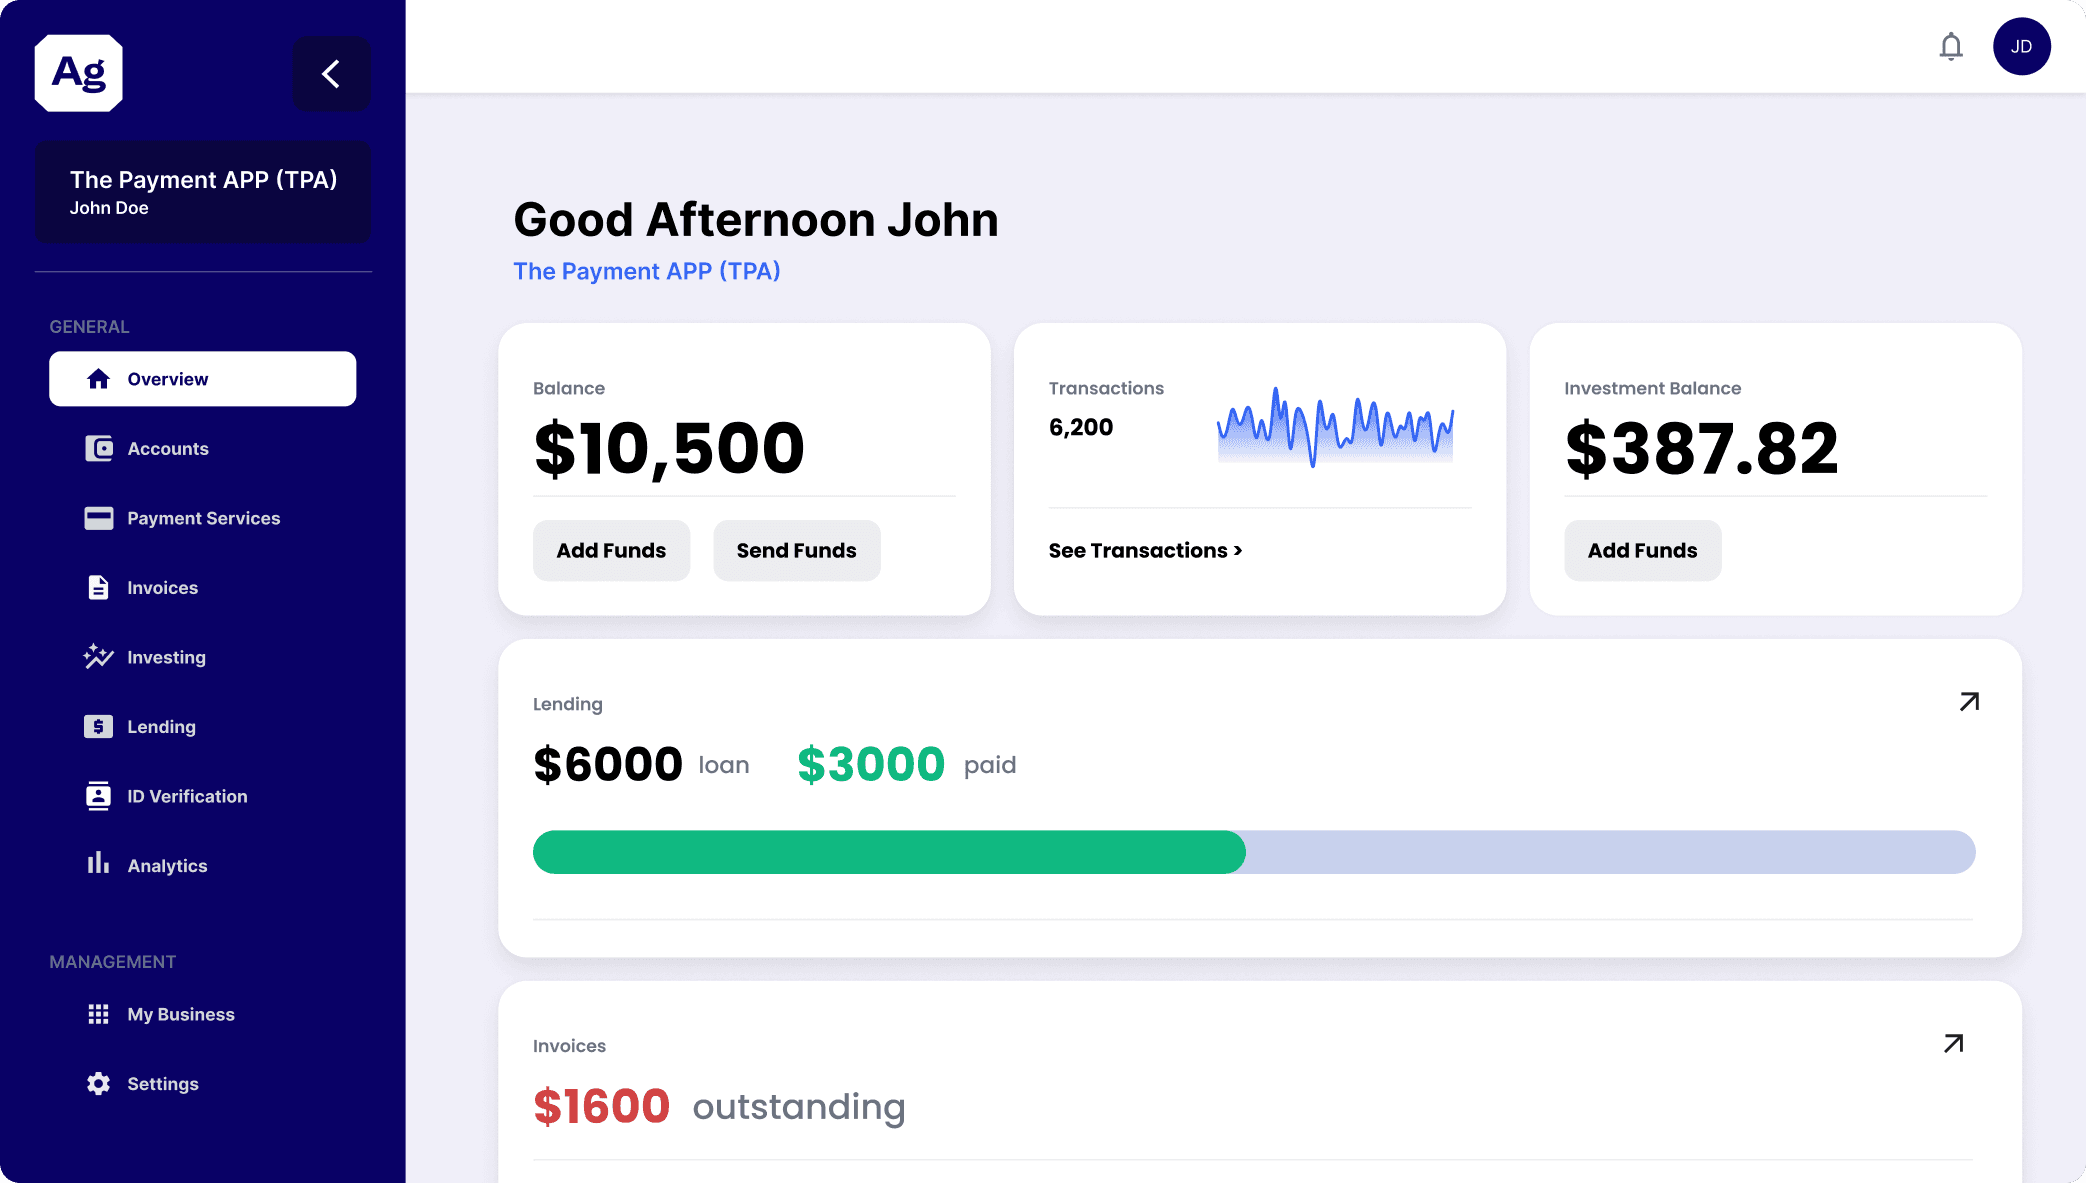Click the Ag logo icon

tap(79, 73)
